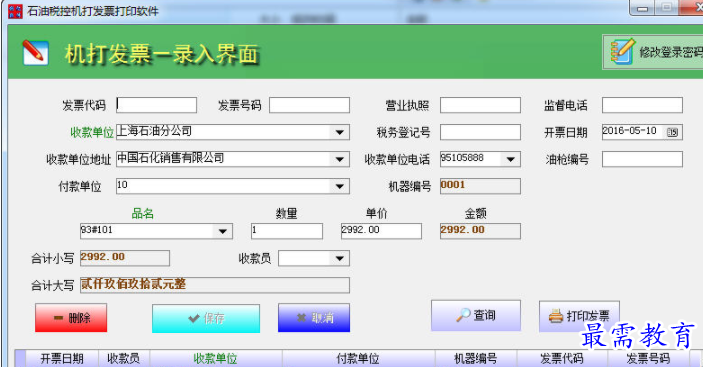Viewport: 703px width, 367px height.
Task: Click the 开票日期 table column header
Action: pyautogui.click(x=62, y=358)
